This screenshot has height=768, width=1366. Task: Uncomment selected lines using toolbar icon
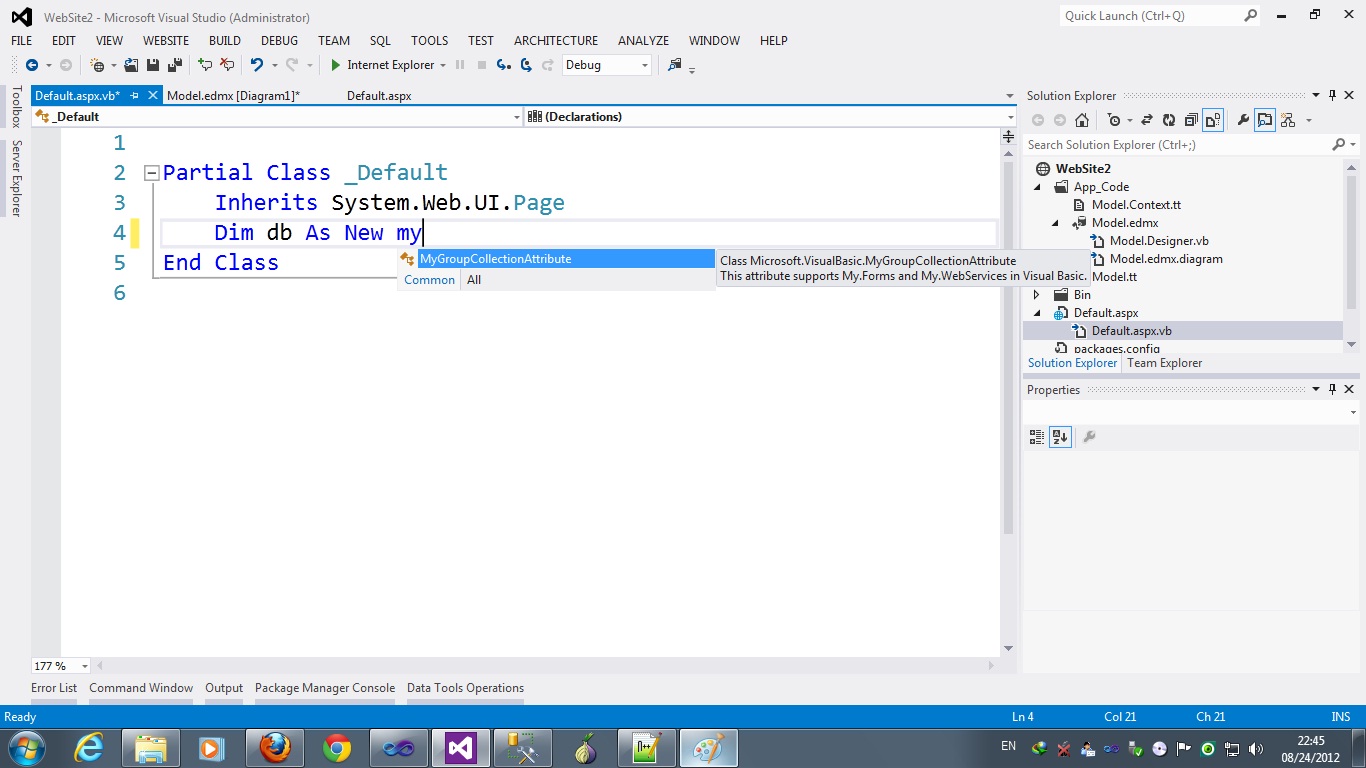pyautogui.click(x=227, y=65)
